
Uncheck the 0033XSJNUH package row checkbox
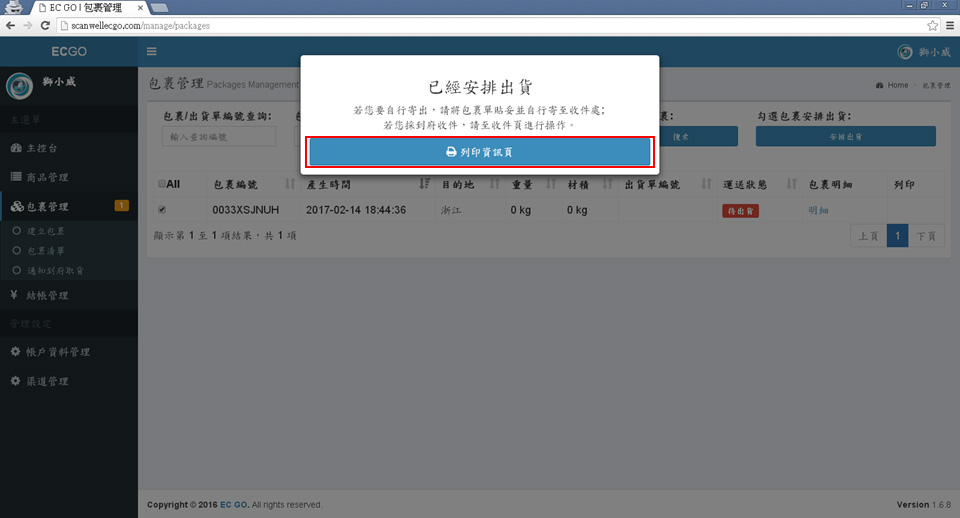coord(162,210)
